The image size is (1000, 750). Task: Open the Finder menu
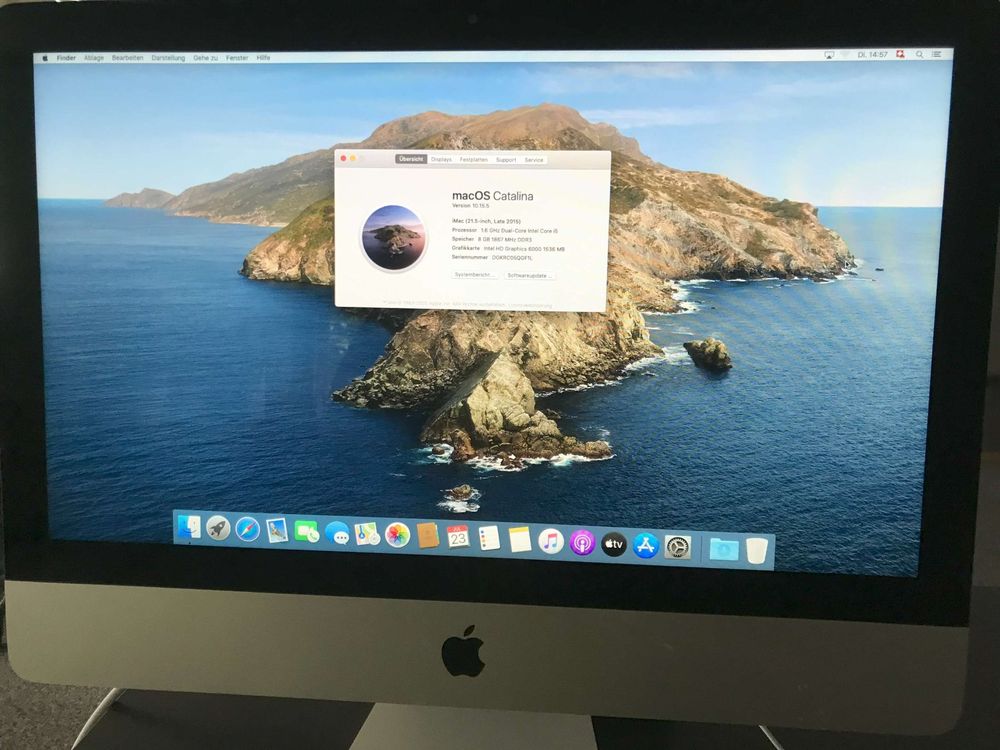pyautogui.click(x=66, y=58)
